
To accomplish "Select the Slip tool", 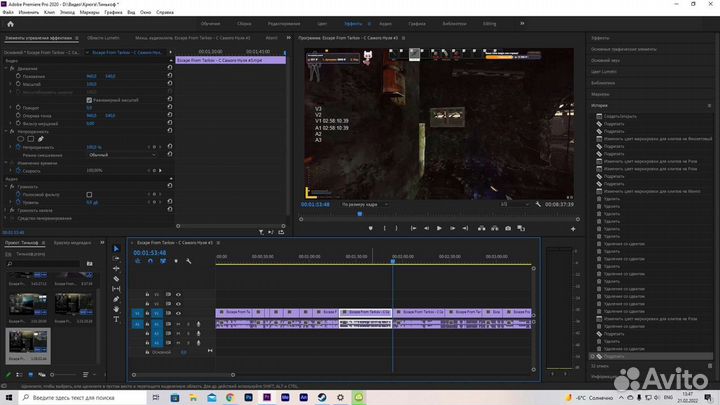I will (x=116, y=289).
